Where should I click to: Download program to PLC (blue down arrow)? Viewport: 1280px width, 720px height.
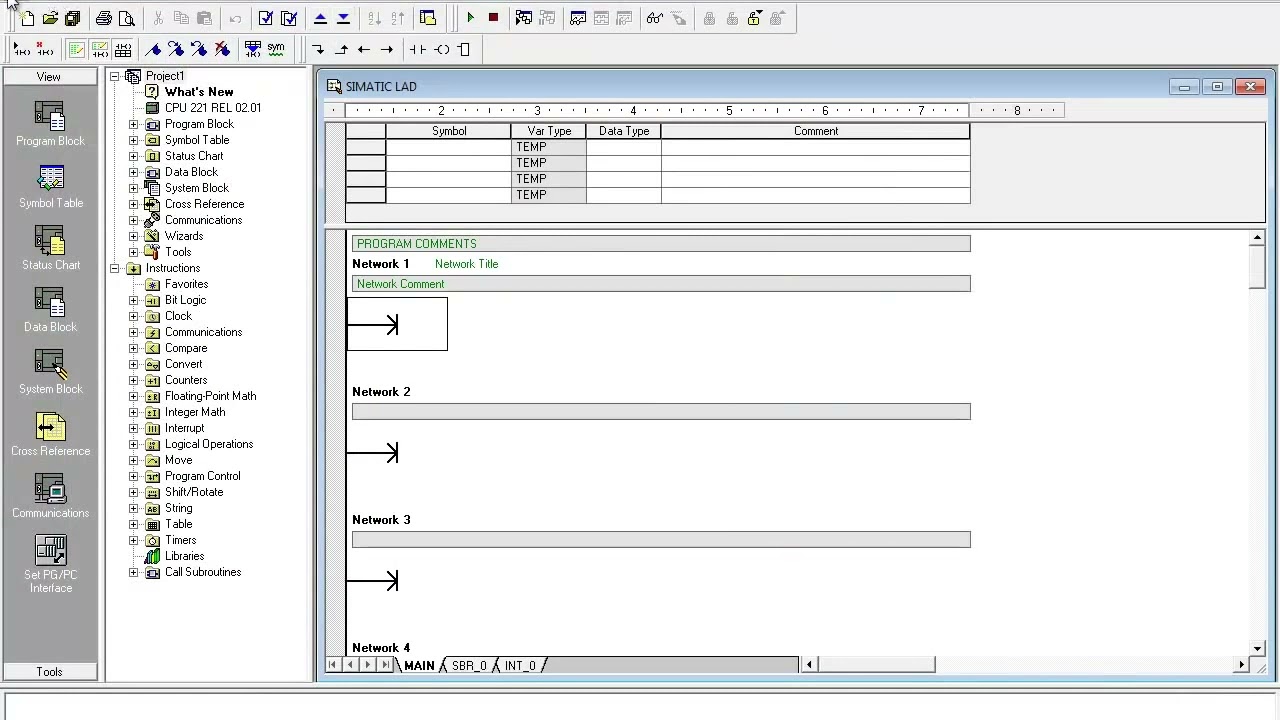click(x=343, y=18)
